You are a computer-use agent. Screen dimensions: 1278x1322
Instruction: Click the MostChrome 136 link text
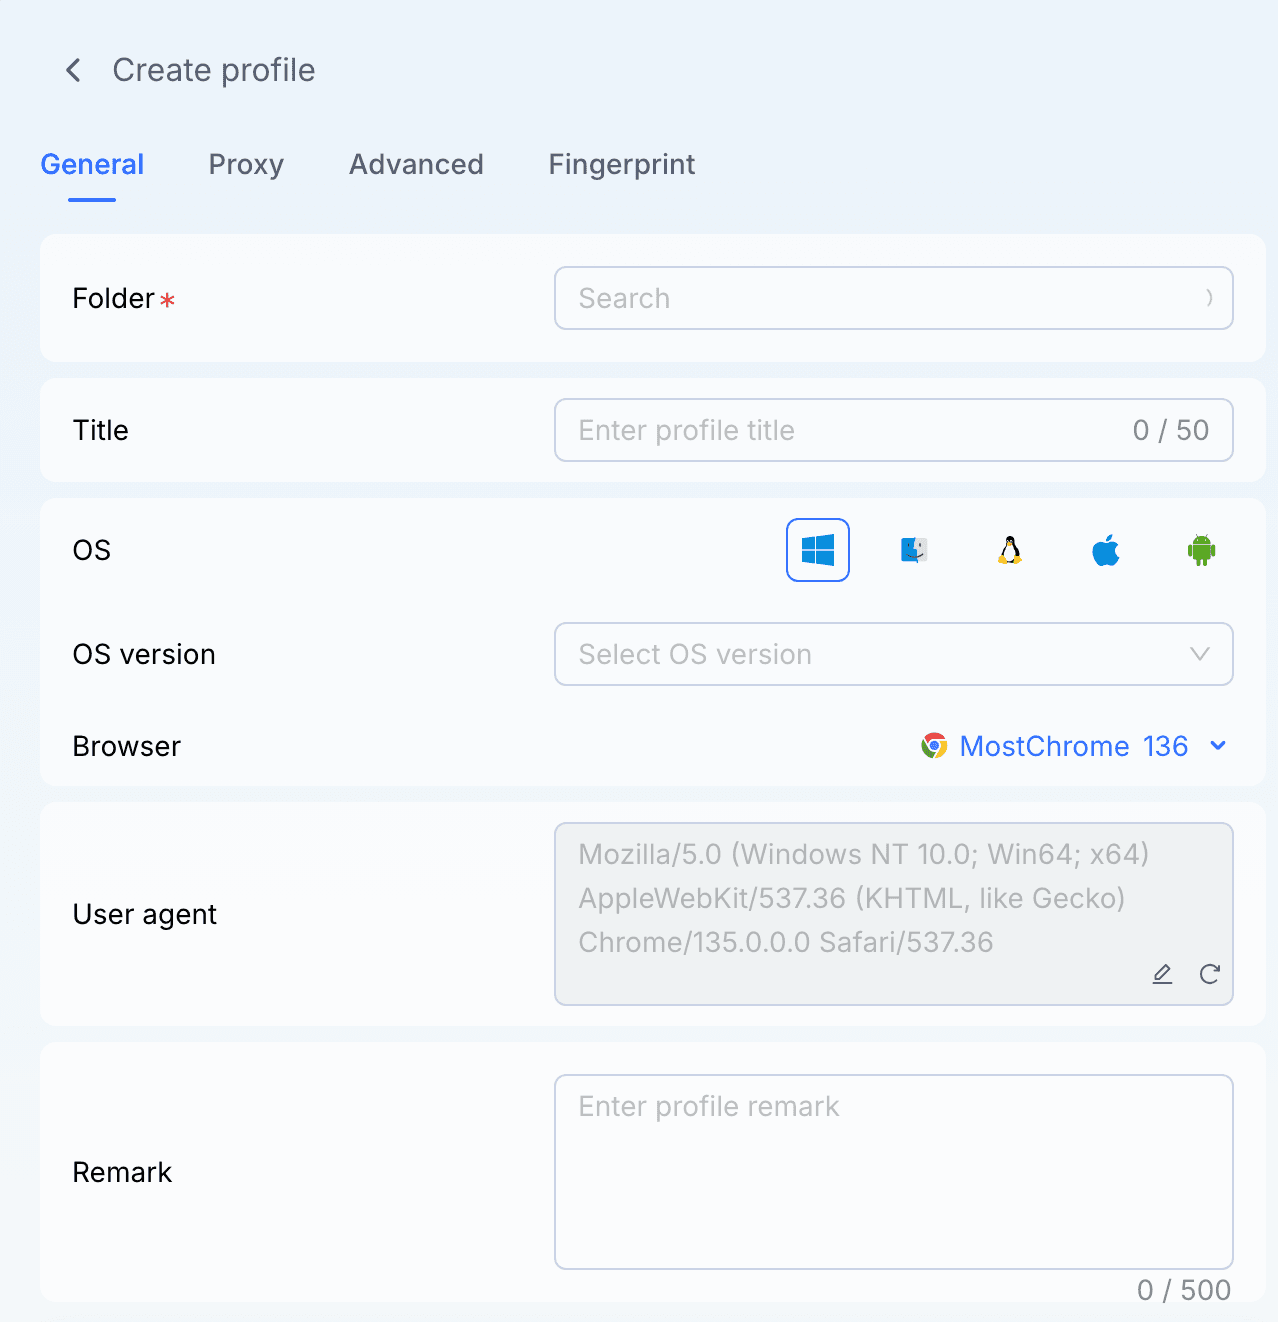(x=1073, y=746)
